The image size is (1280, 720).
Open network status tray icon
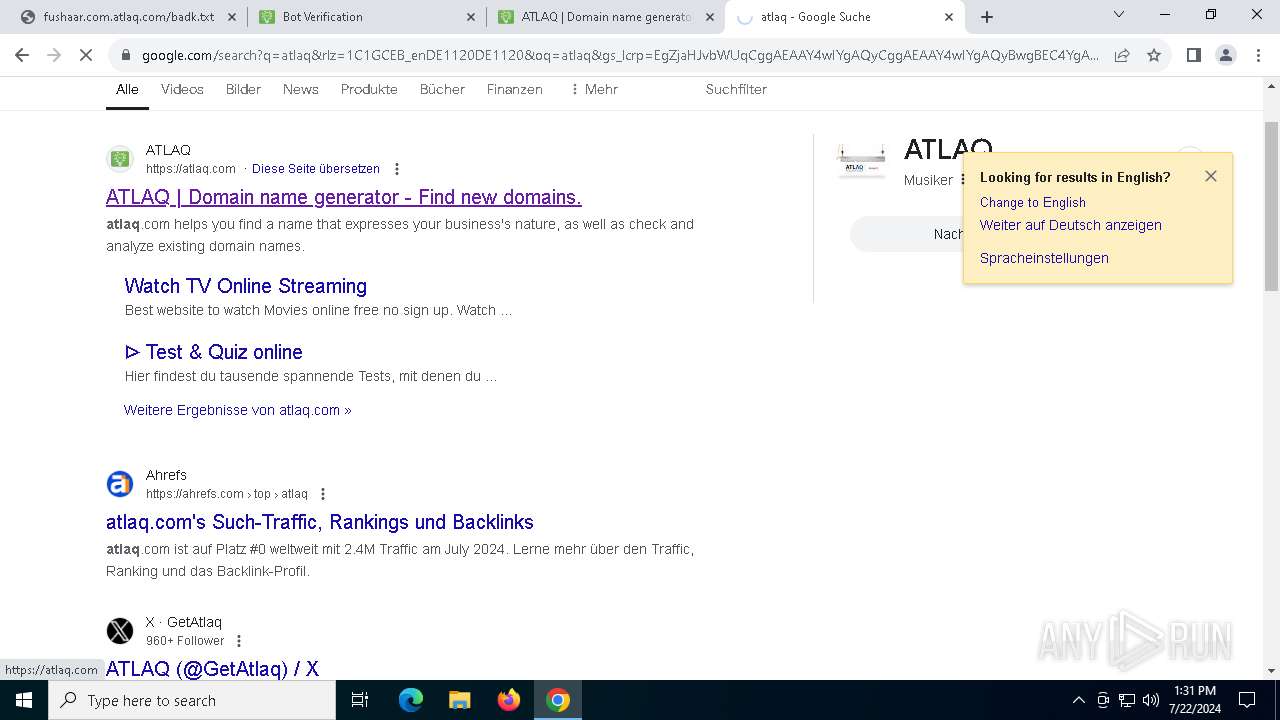[x=1127, y=700]
